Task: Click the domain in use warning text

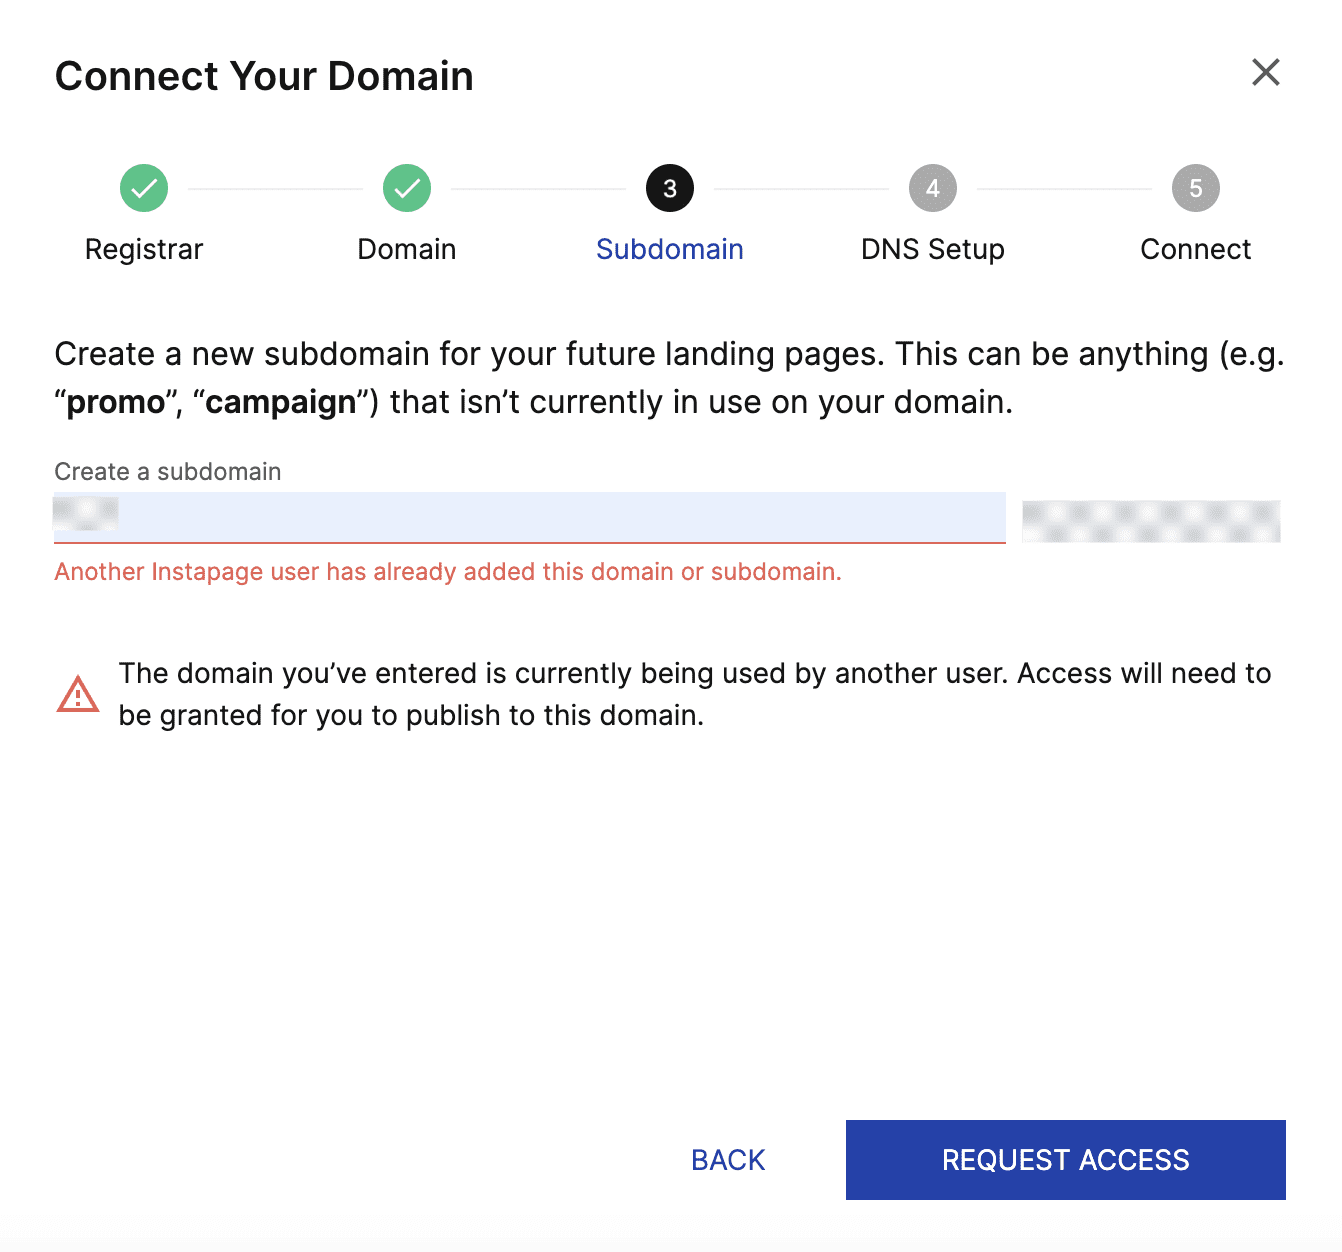Action: (x=694, y=694)
